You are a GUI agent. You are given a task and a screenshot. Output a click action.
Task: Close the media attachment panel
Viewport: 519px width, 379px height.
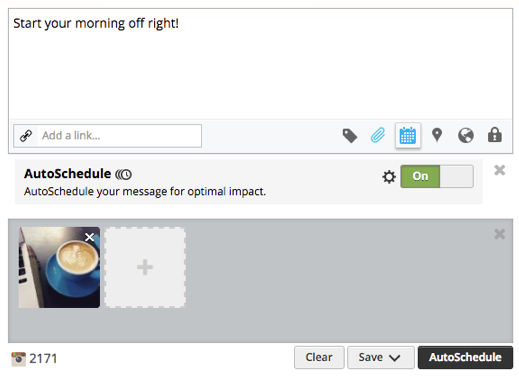pos(499,234)
